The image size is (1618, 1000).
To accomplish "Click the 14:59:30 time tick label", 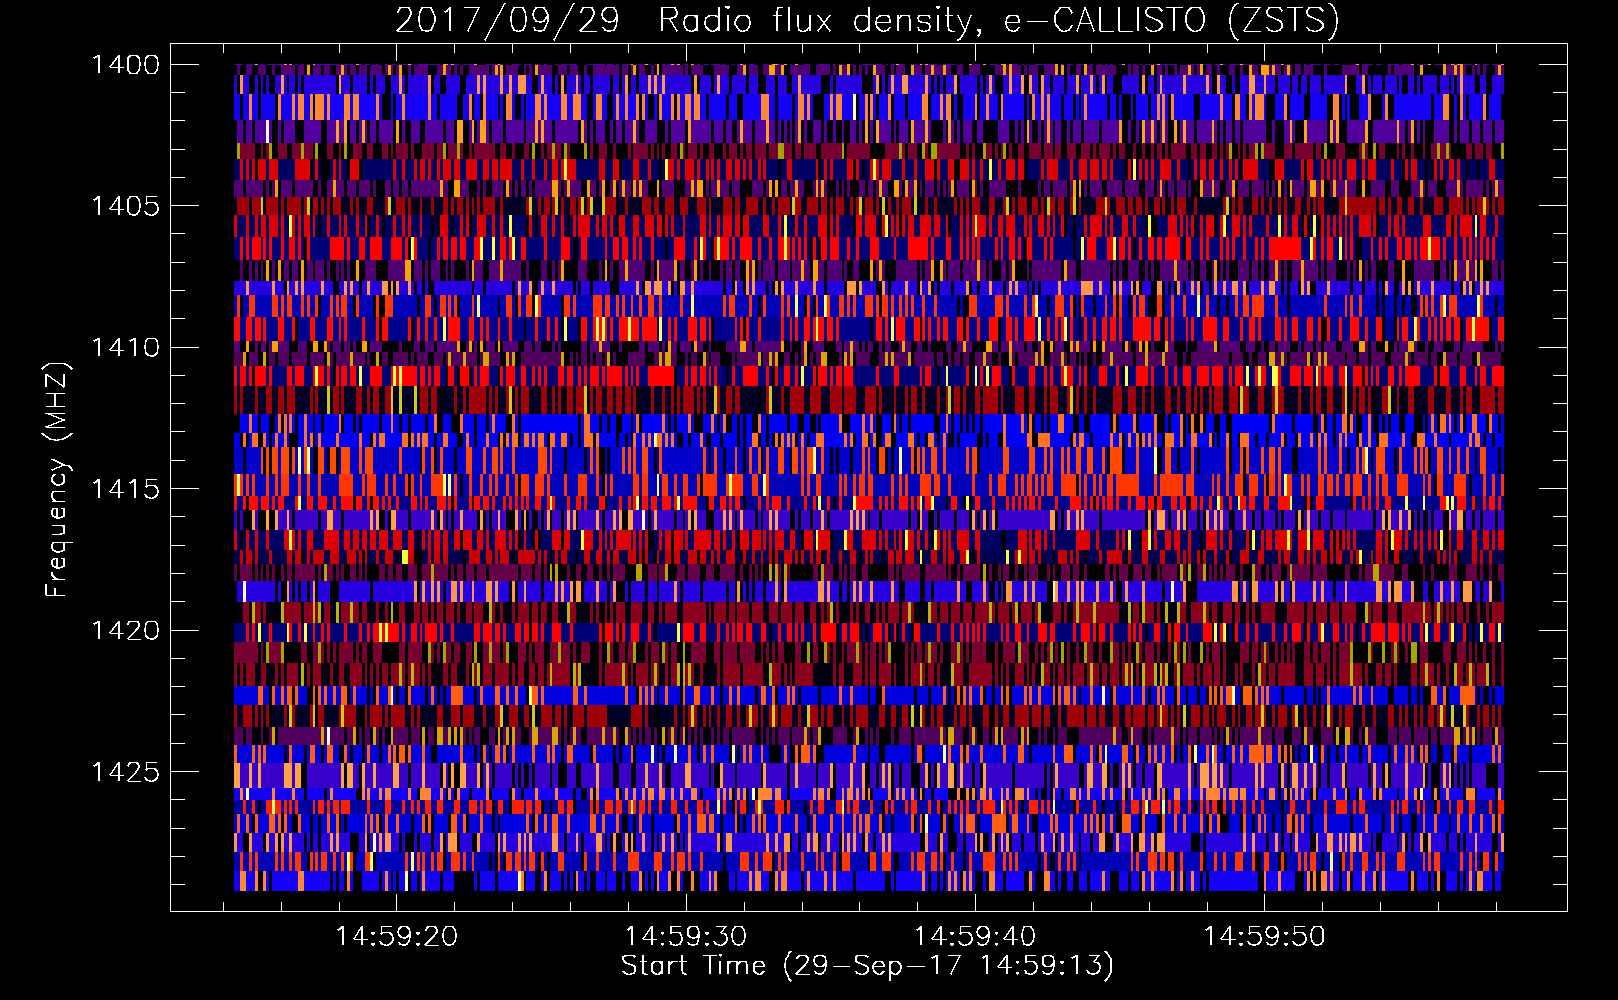I will 686,936.
